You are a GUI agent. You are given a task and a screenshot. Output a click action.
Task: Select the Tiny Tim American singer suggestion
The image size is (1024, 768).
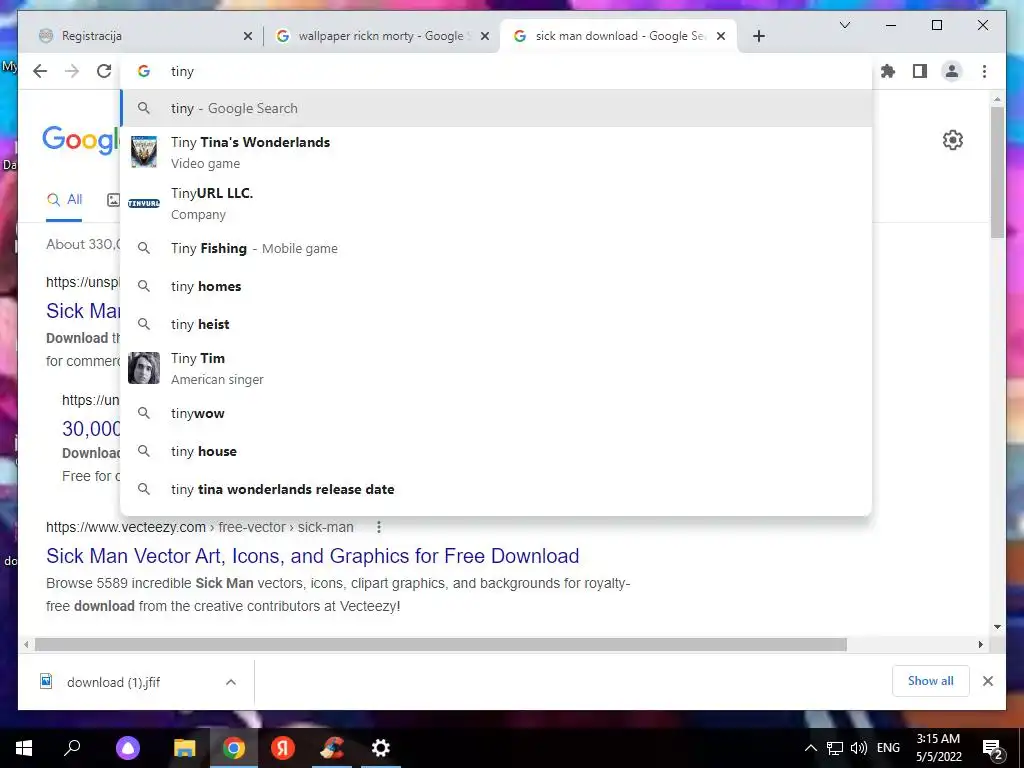pos(496,368)
